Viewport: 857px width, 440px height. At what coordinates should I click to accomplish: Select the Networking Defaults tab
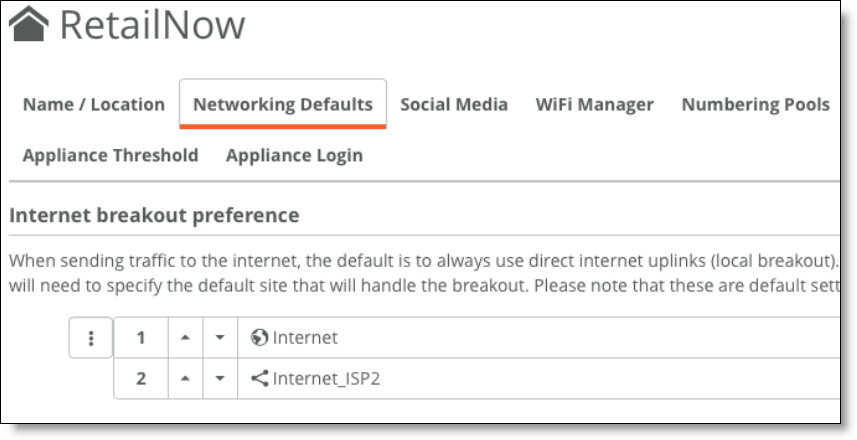click(x=283, y=104)
